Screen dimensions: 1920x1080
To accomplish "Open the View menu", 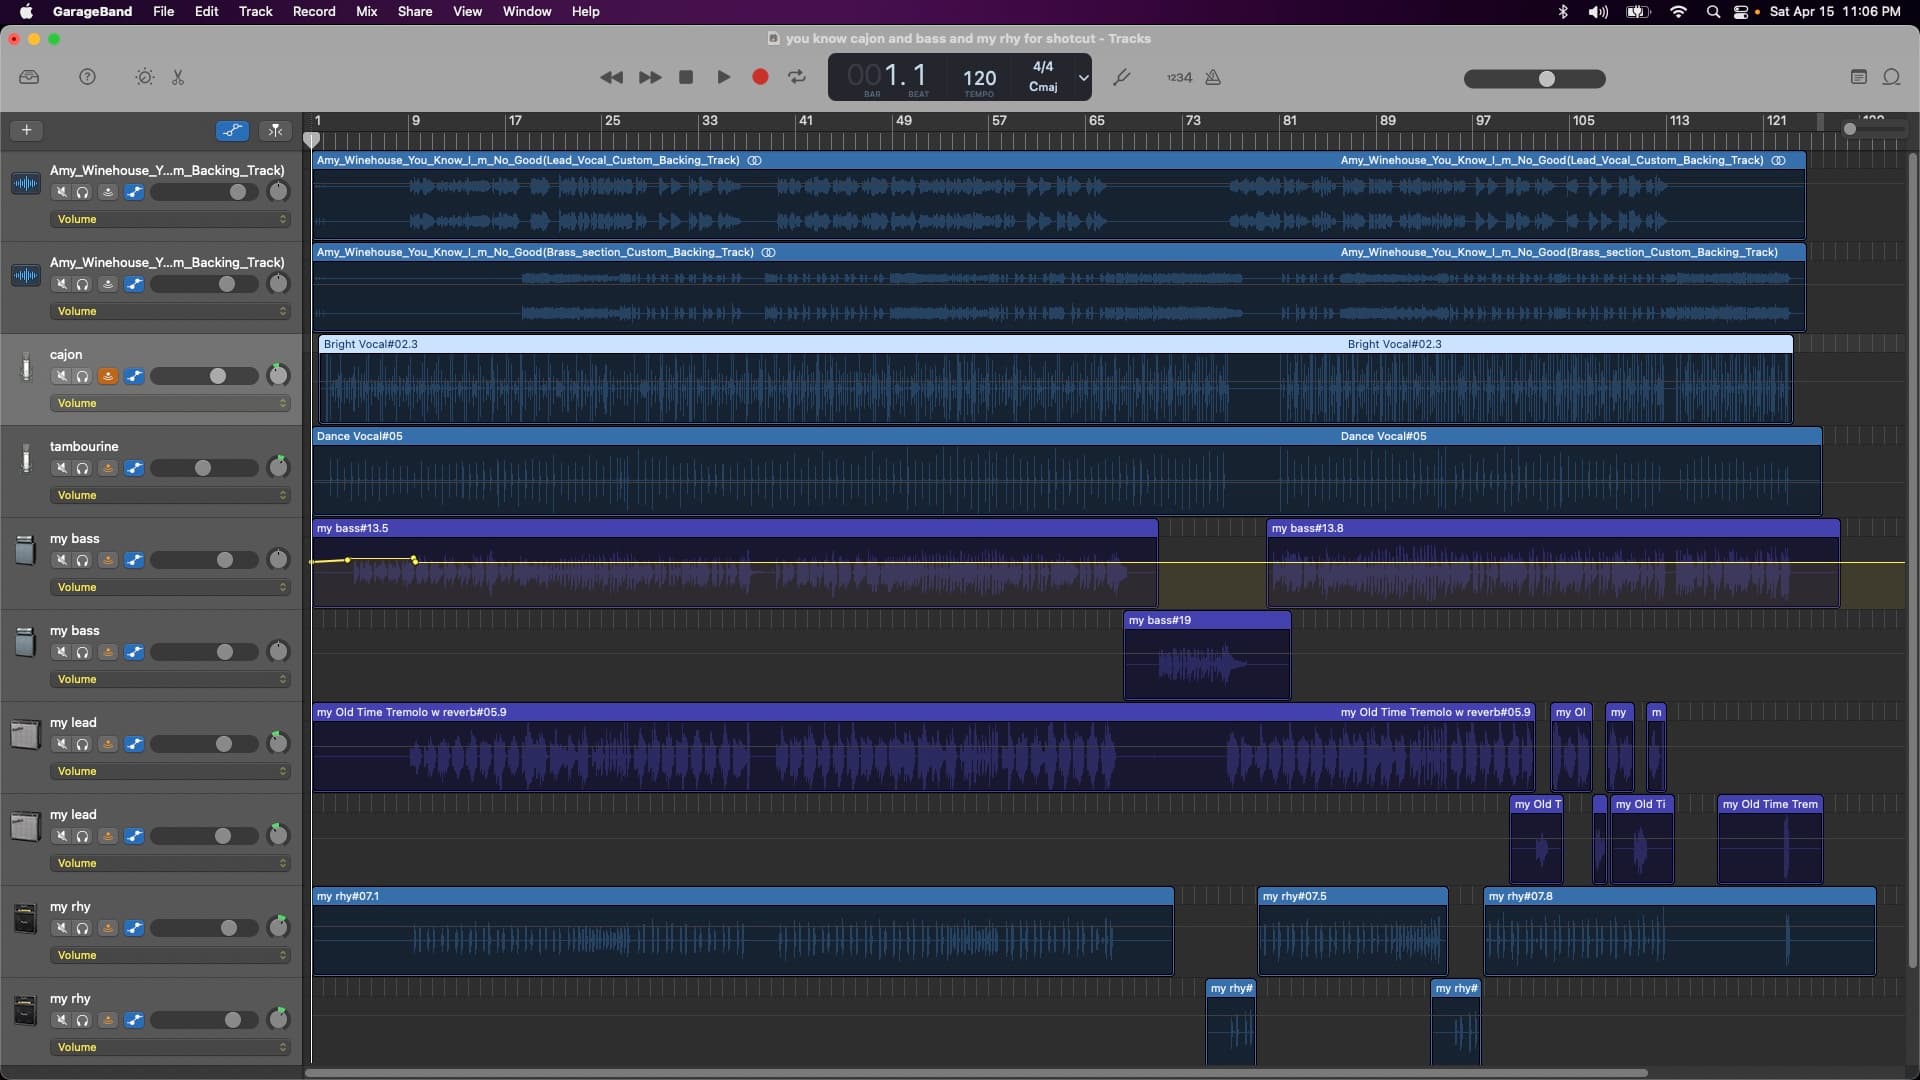I will [x=467, y=11].
